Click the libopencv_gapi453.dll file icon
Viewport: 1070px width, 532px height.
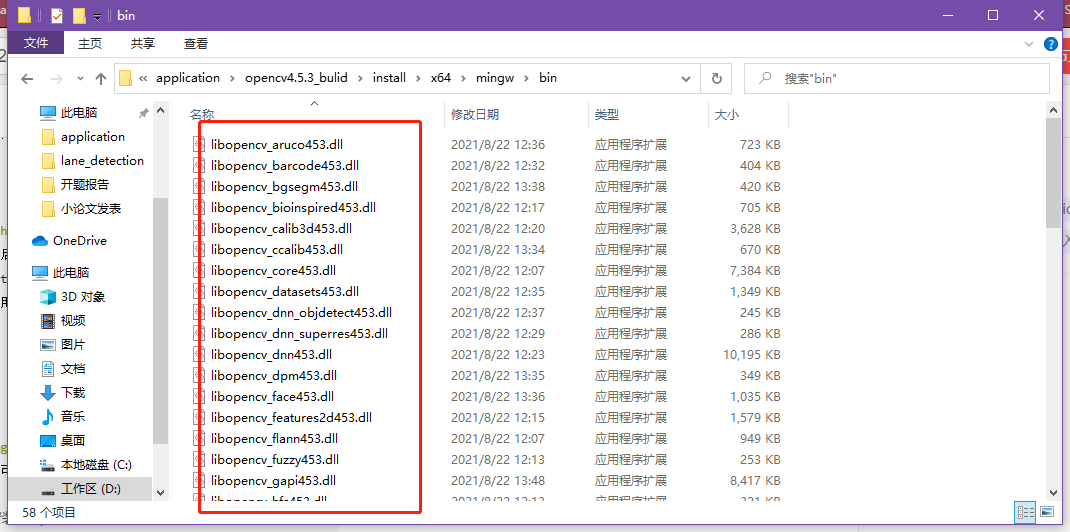(x=199, y=480)
